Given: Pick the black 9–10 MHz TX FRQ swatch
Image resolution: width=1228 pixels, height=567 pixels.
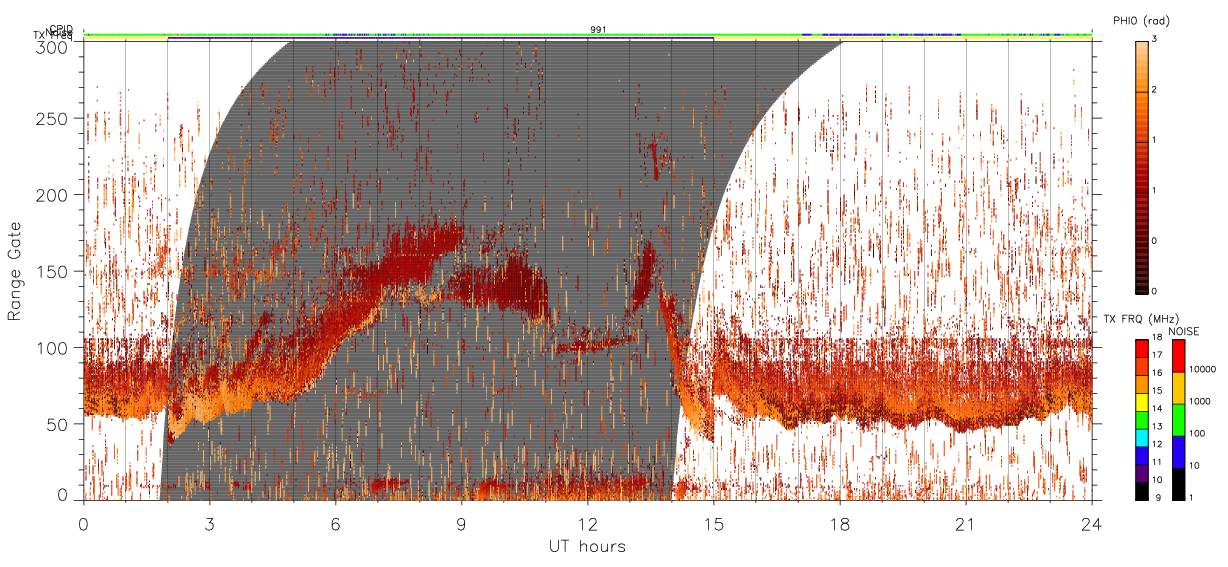Looking at the screenshot, I should click(x=1141, y=491).
